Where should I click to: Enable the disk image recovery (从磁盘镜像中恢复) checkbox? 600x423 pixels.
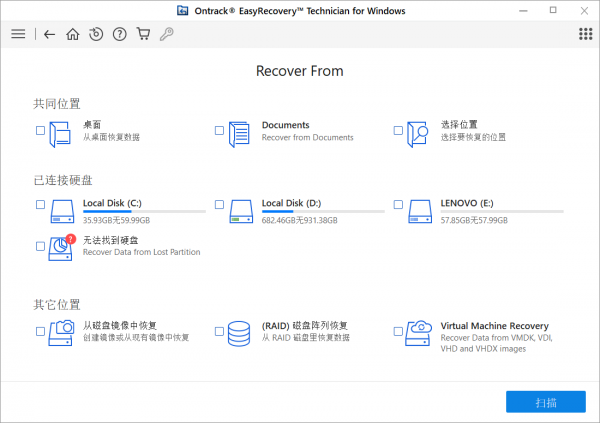pyautogui.click(x=40, y=331)
